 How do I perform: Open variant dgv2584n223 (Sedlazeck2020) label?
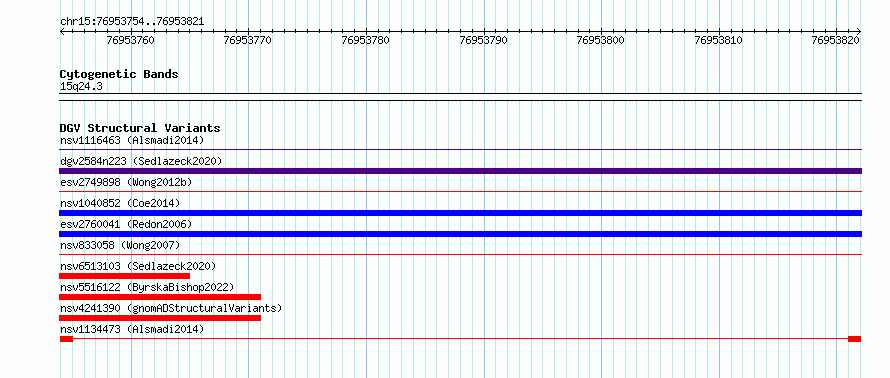[x=141, y=161]
